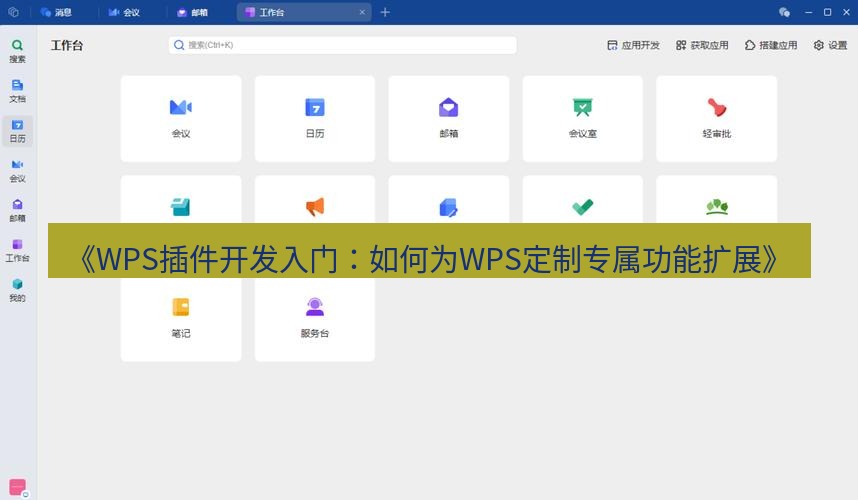
Task: Open the blue document-edit app card
Action: coord(449,200)
